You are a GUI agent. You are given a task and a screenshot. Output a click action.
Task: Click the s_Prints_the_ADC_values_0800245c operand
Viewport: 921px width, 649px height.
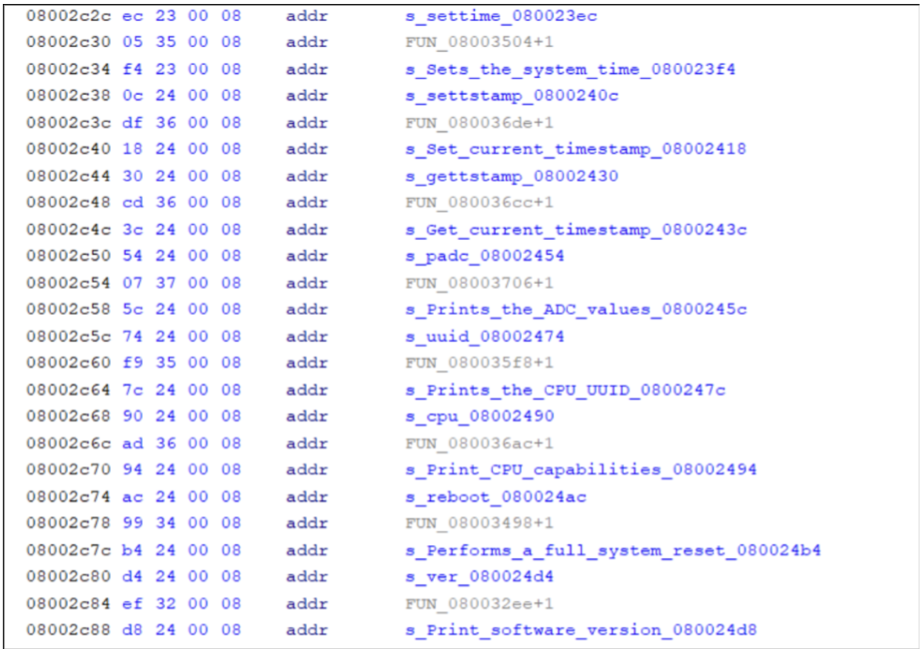click(x=575, y=309)
